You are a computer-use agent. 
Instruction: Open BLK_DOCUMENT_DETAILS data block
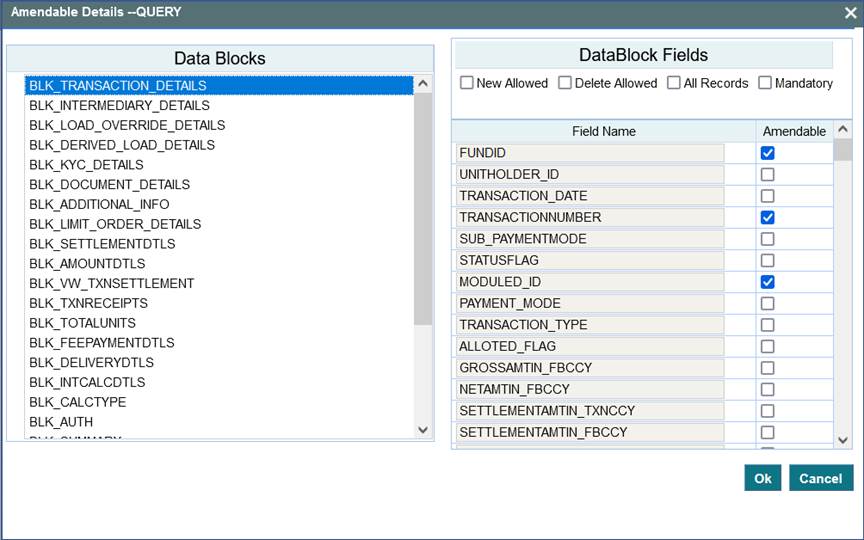point(219,185)
